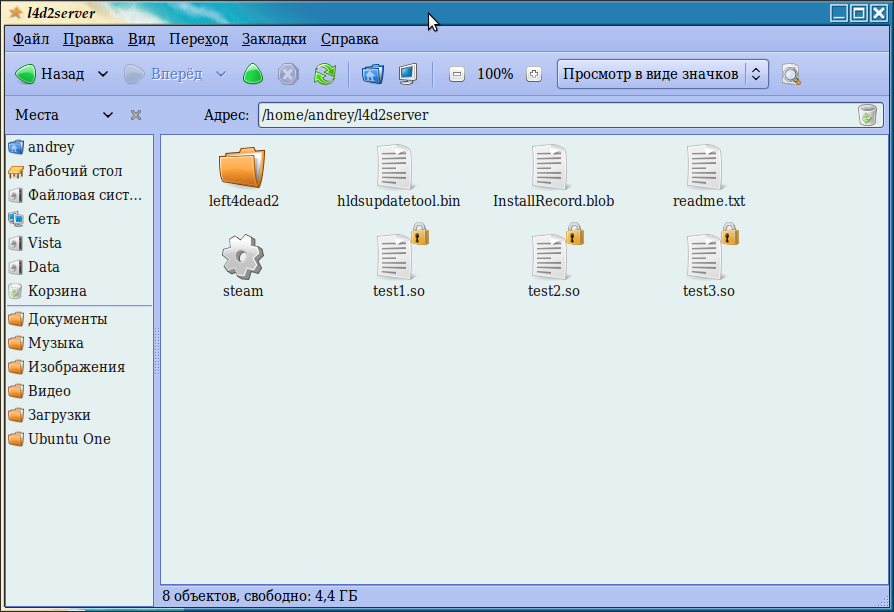Zoom out with the minus button
The image size is (894, 612).
(457, 74)
